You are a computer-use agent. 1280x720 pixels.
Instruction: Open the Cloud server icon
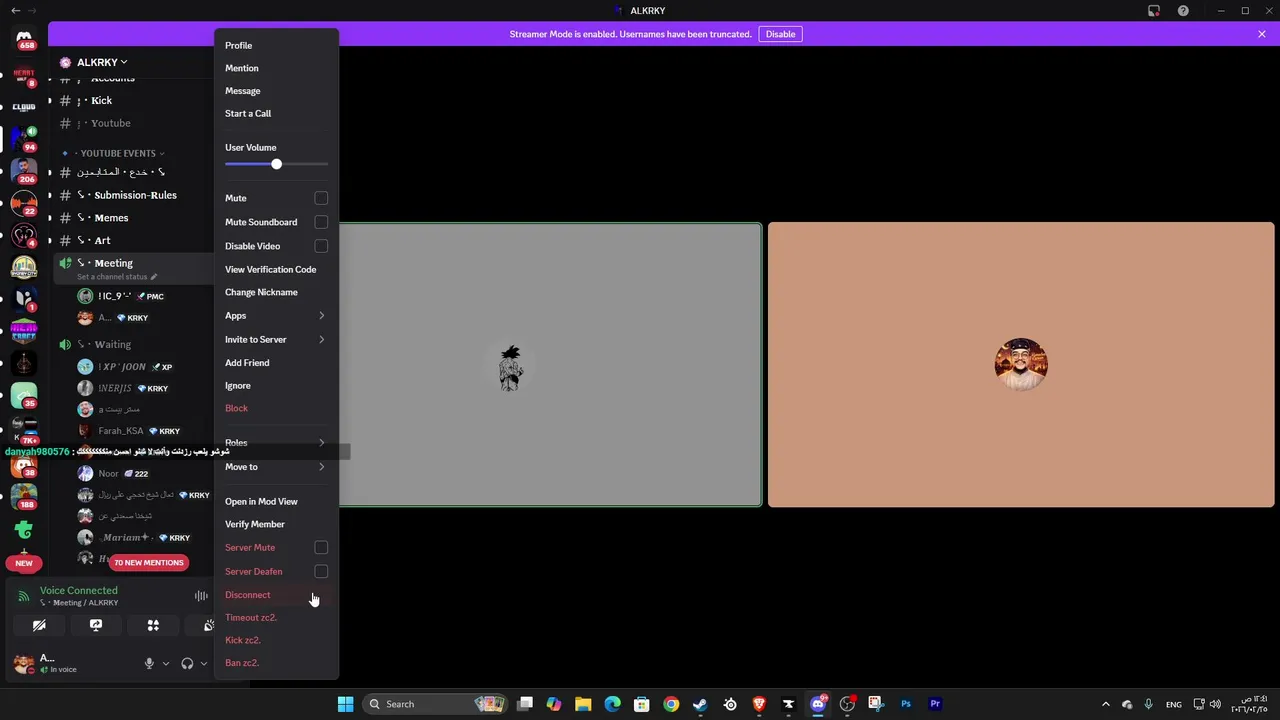coord(24,106)
